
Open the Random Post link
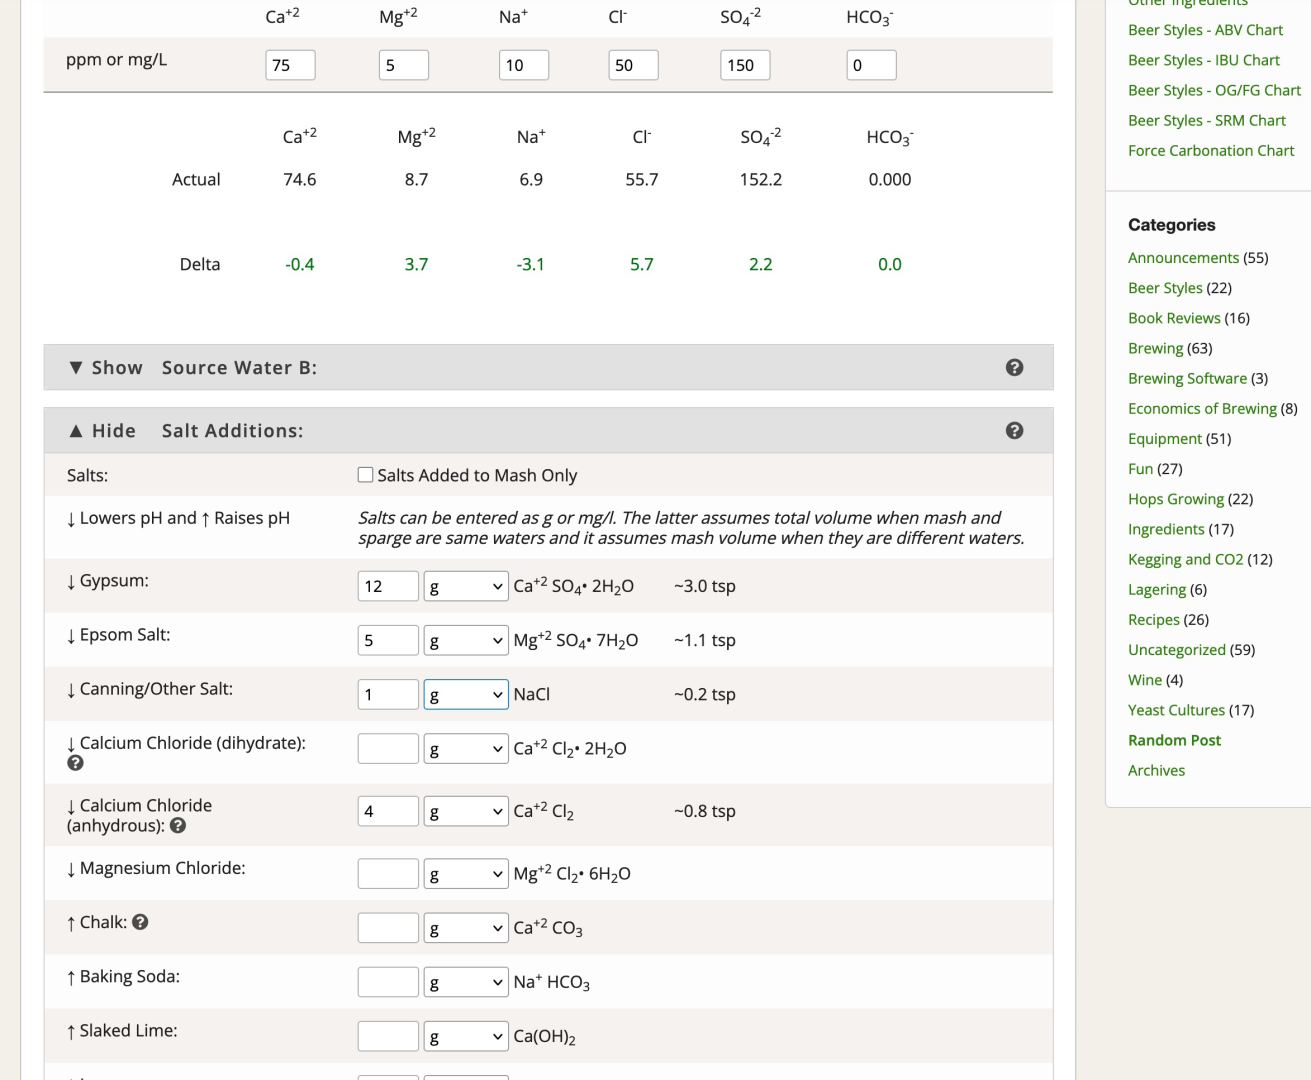tap(1174, 740)
